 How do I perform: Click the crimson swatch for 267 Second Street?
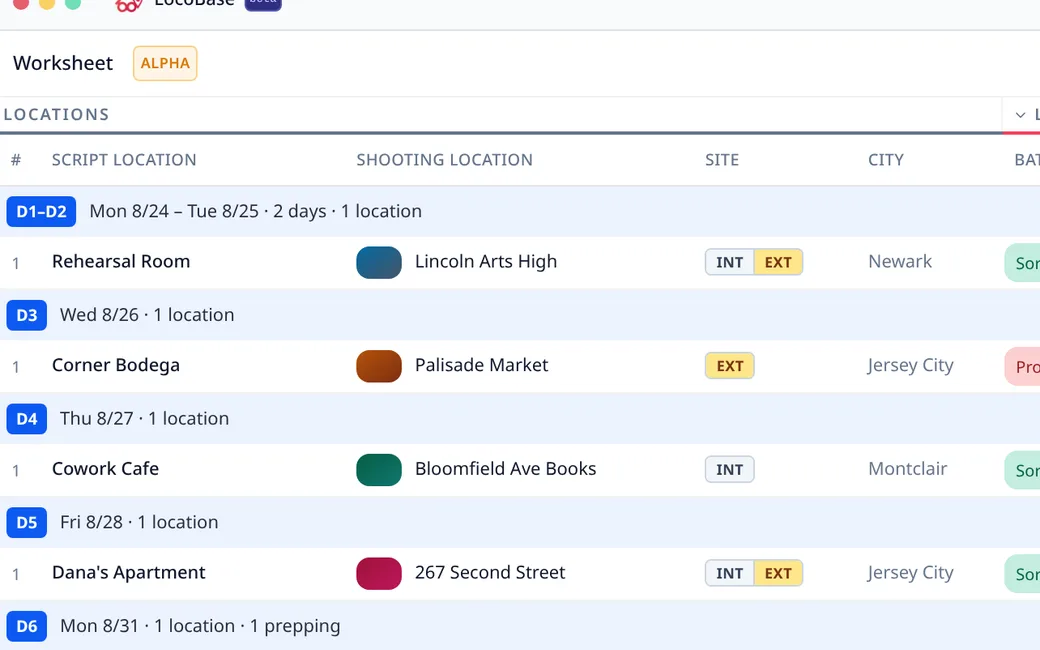click(x=379, y=573)
